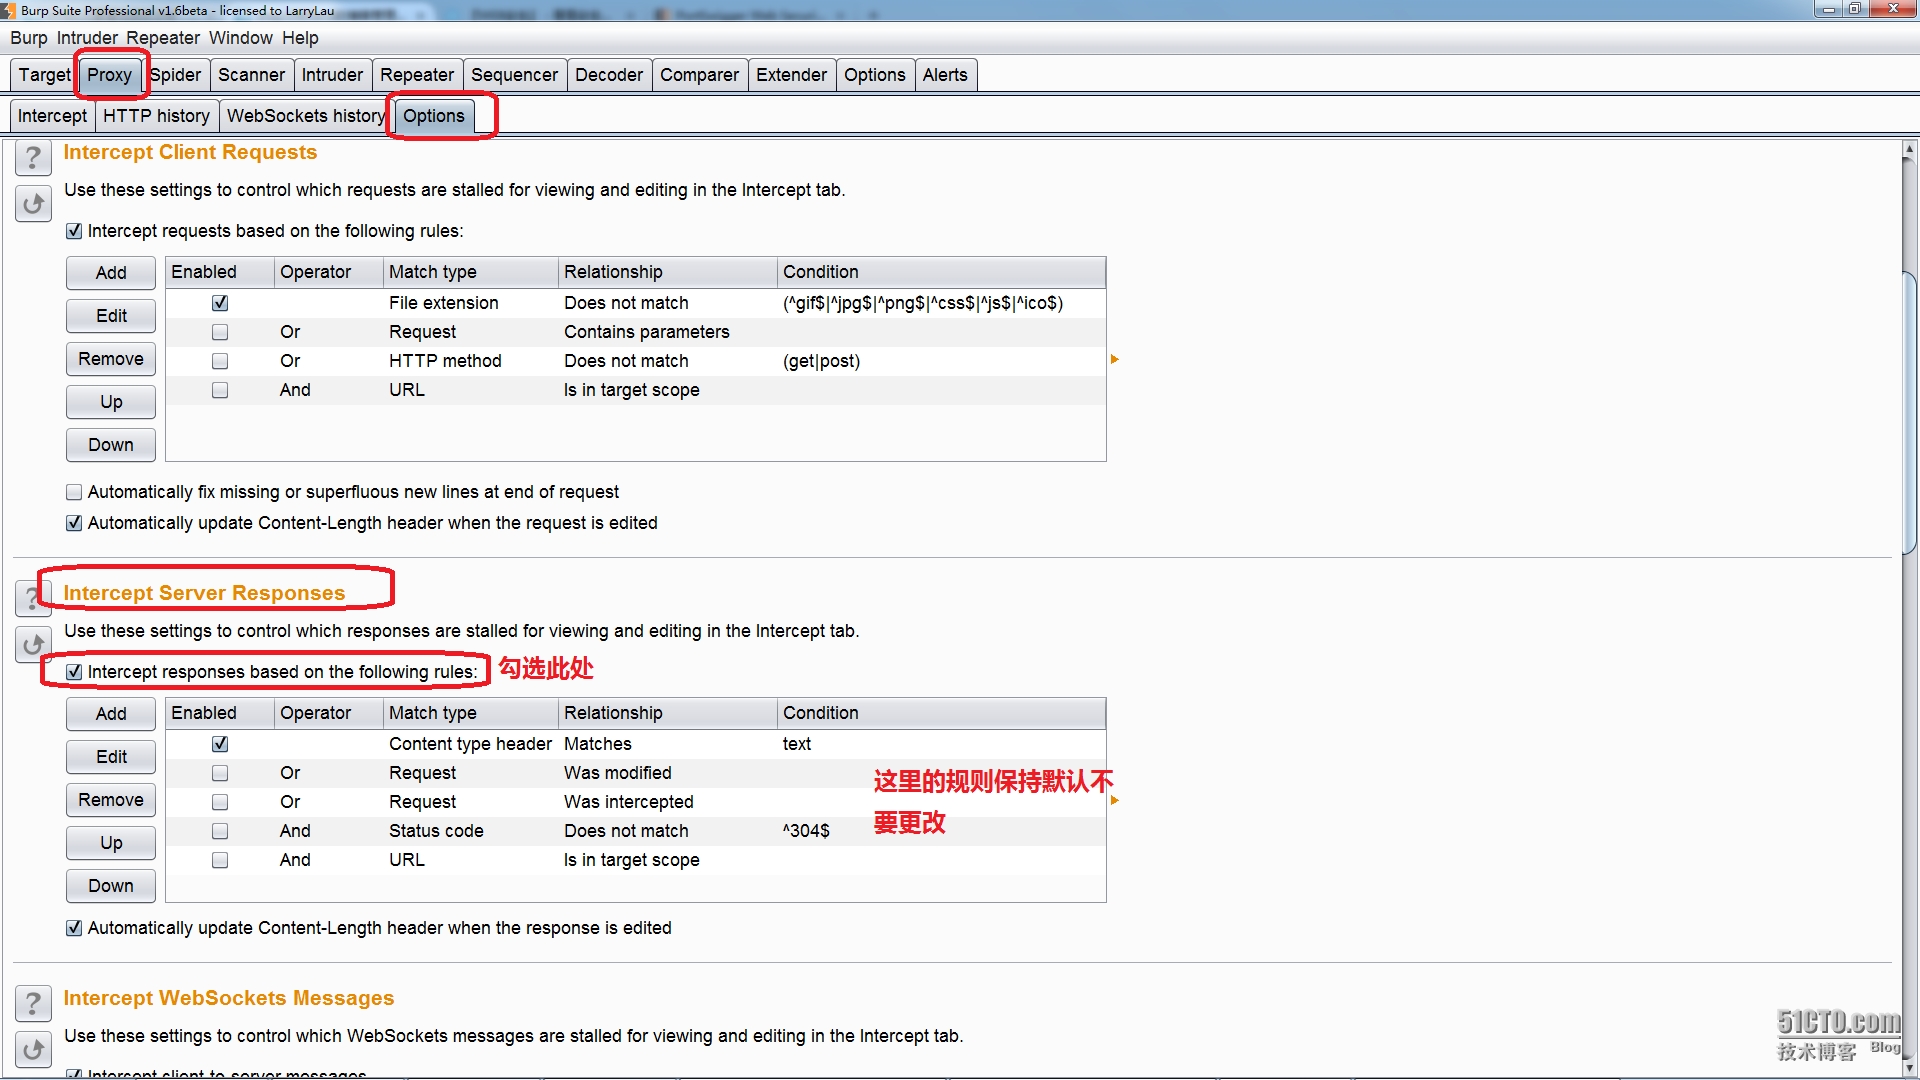The image size is (1920, 1080).
Task: Switch to the Repeater tool tab
Action: (417, 75)
